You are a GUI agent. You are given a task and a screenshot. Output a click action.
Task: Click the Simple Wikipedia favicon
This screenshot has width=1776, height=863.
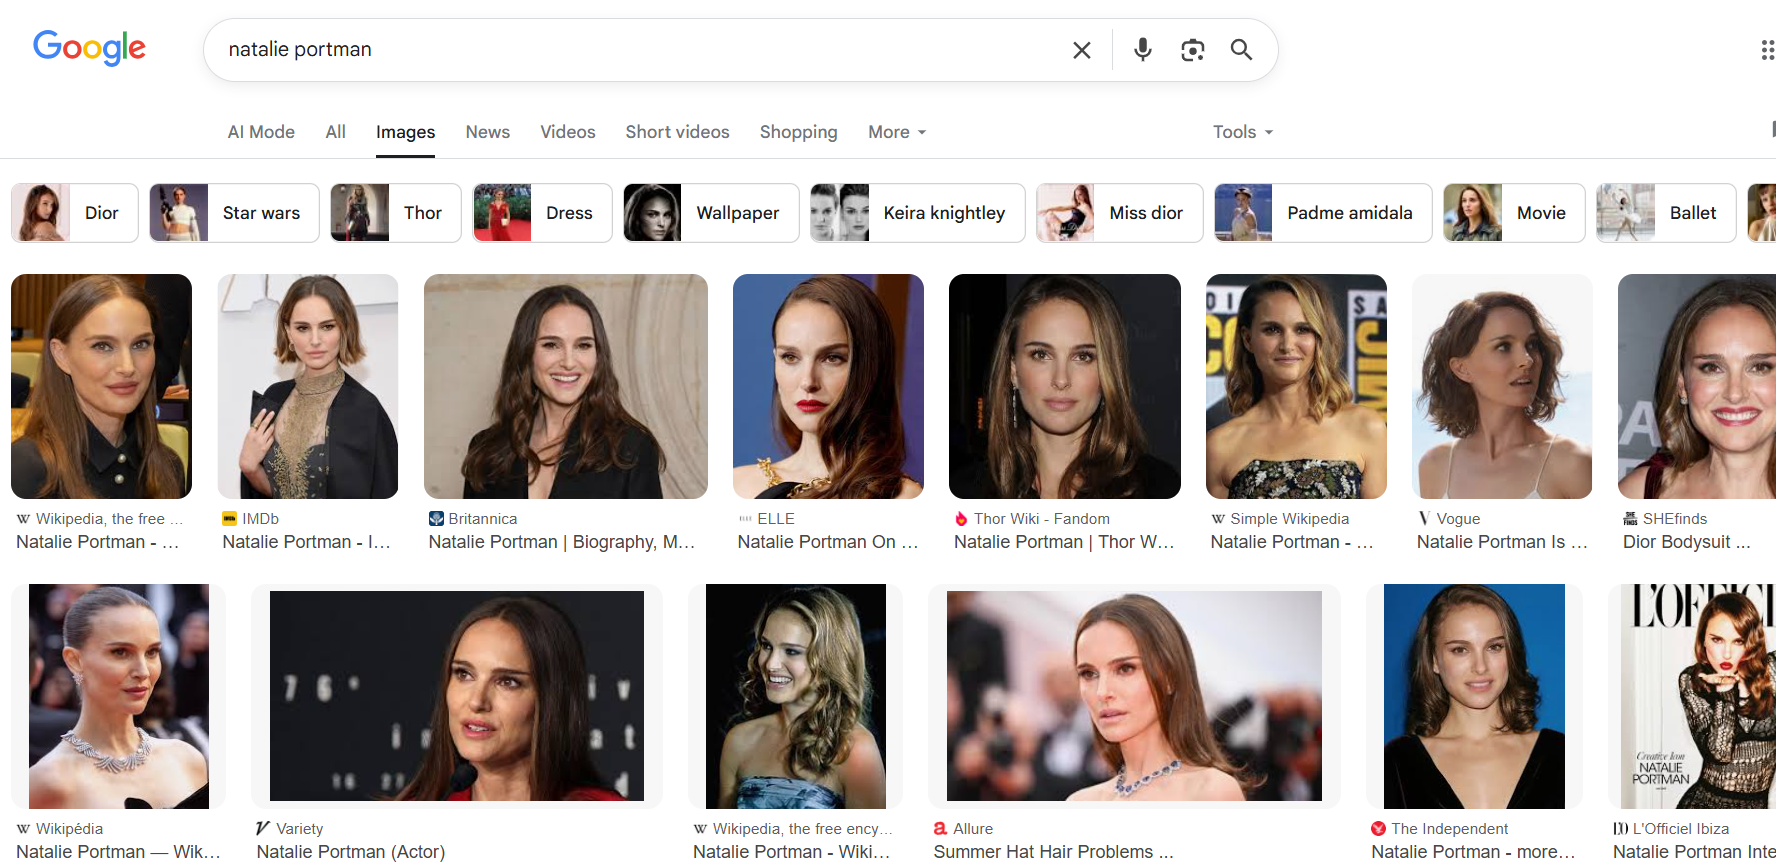point(1218,519)
